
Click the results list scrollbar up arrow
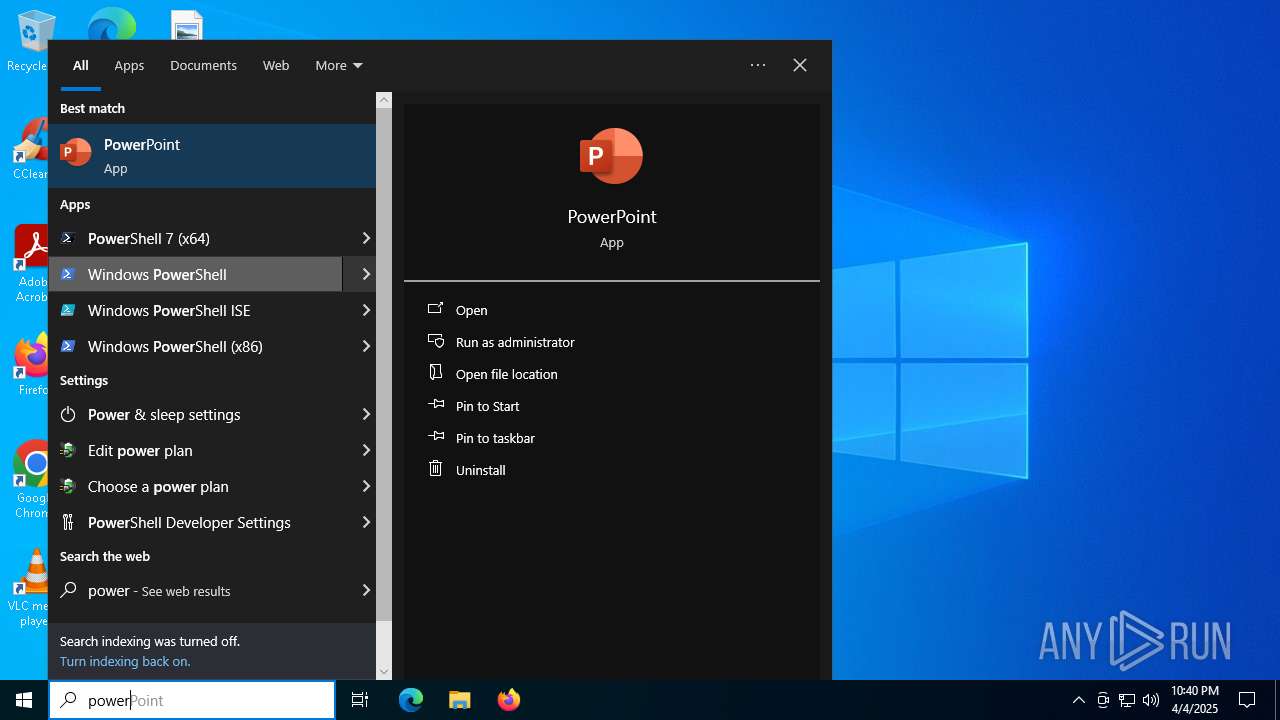(384, 100)
